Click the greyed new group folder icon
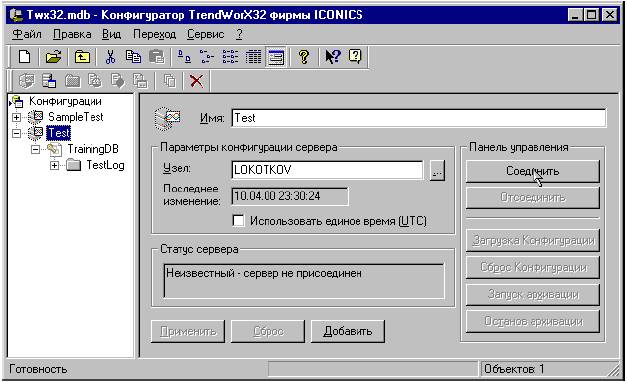The width and height of the screenshot is (627, 382). tap(72, 81)
